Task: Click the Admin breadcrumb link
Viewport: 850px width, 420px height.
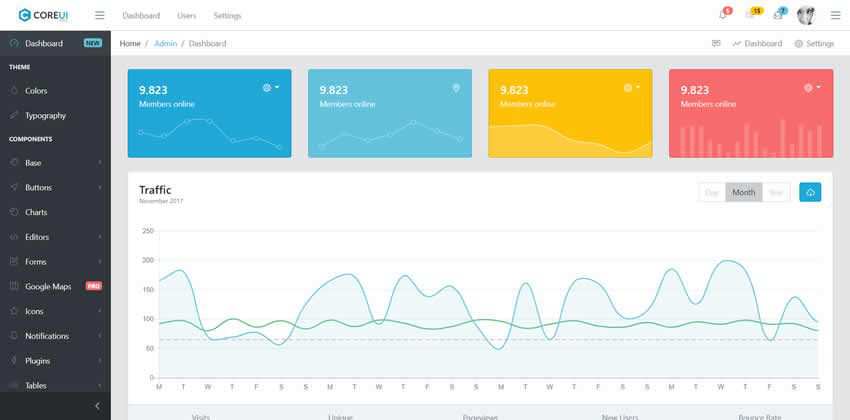Action: point(164,44)
